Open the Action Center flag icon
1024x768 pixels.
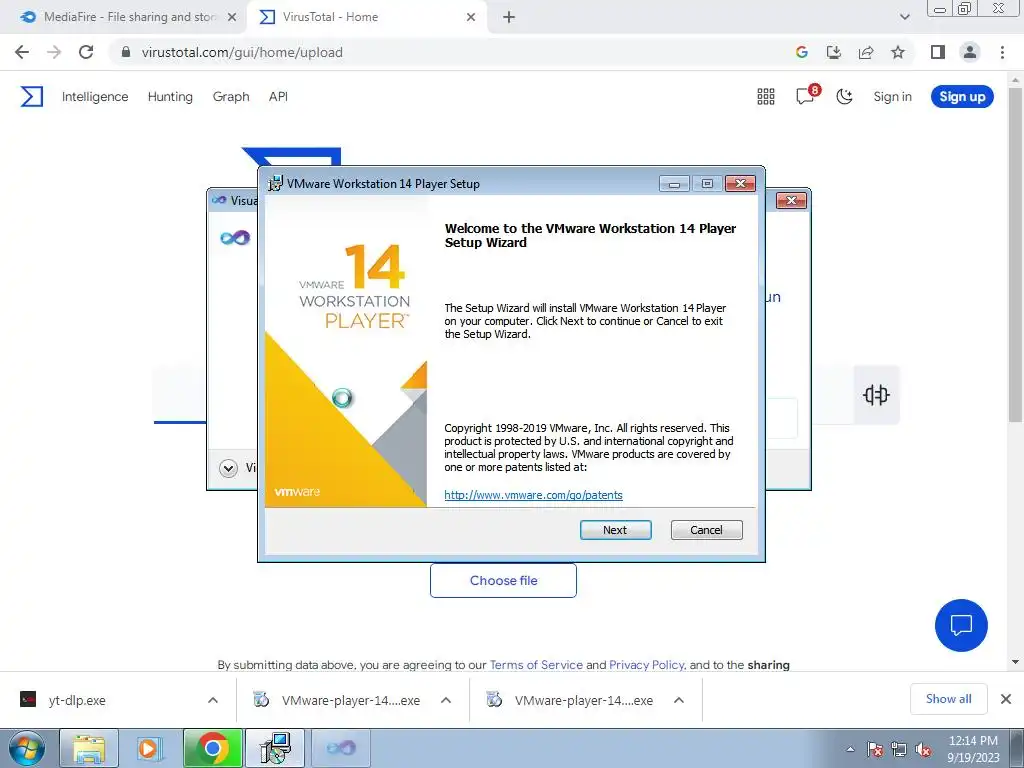pyautogui.click(x=875, y=749)
